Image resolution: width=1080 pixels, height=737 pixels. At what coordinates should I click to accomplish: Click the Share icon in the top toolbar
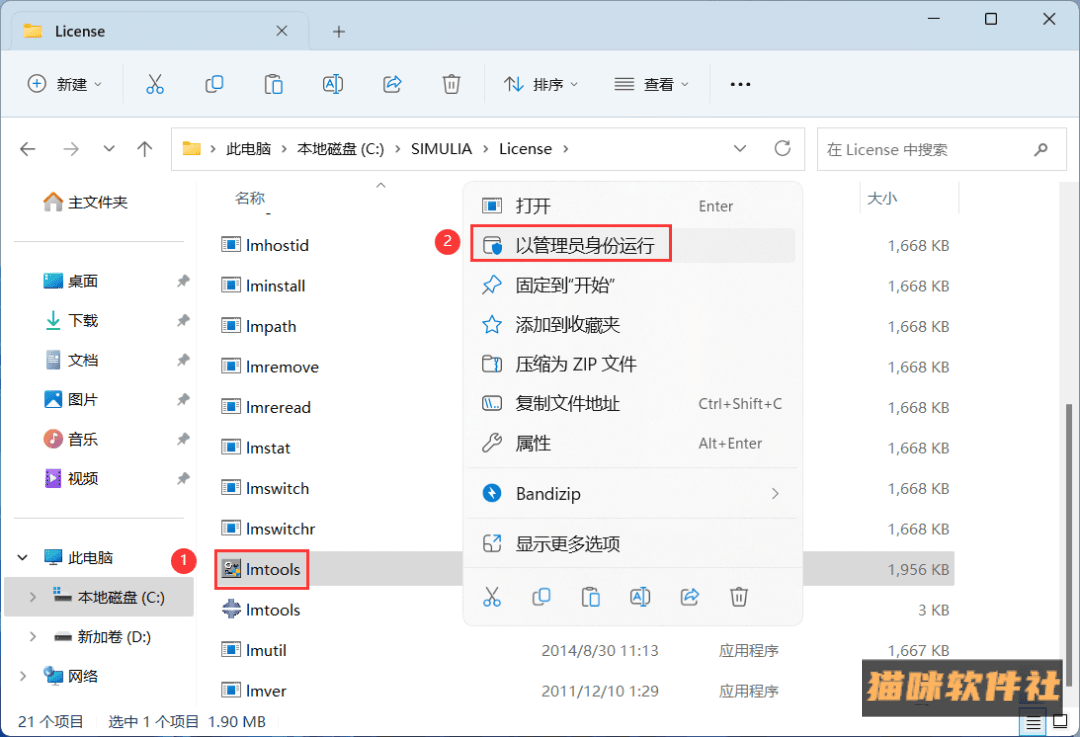(392, 84)
